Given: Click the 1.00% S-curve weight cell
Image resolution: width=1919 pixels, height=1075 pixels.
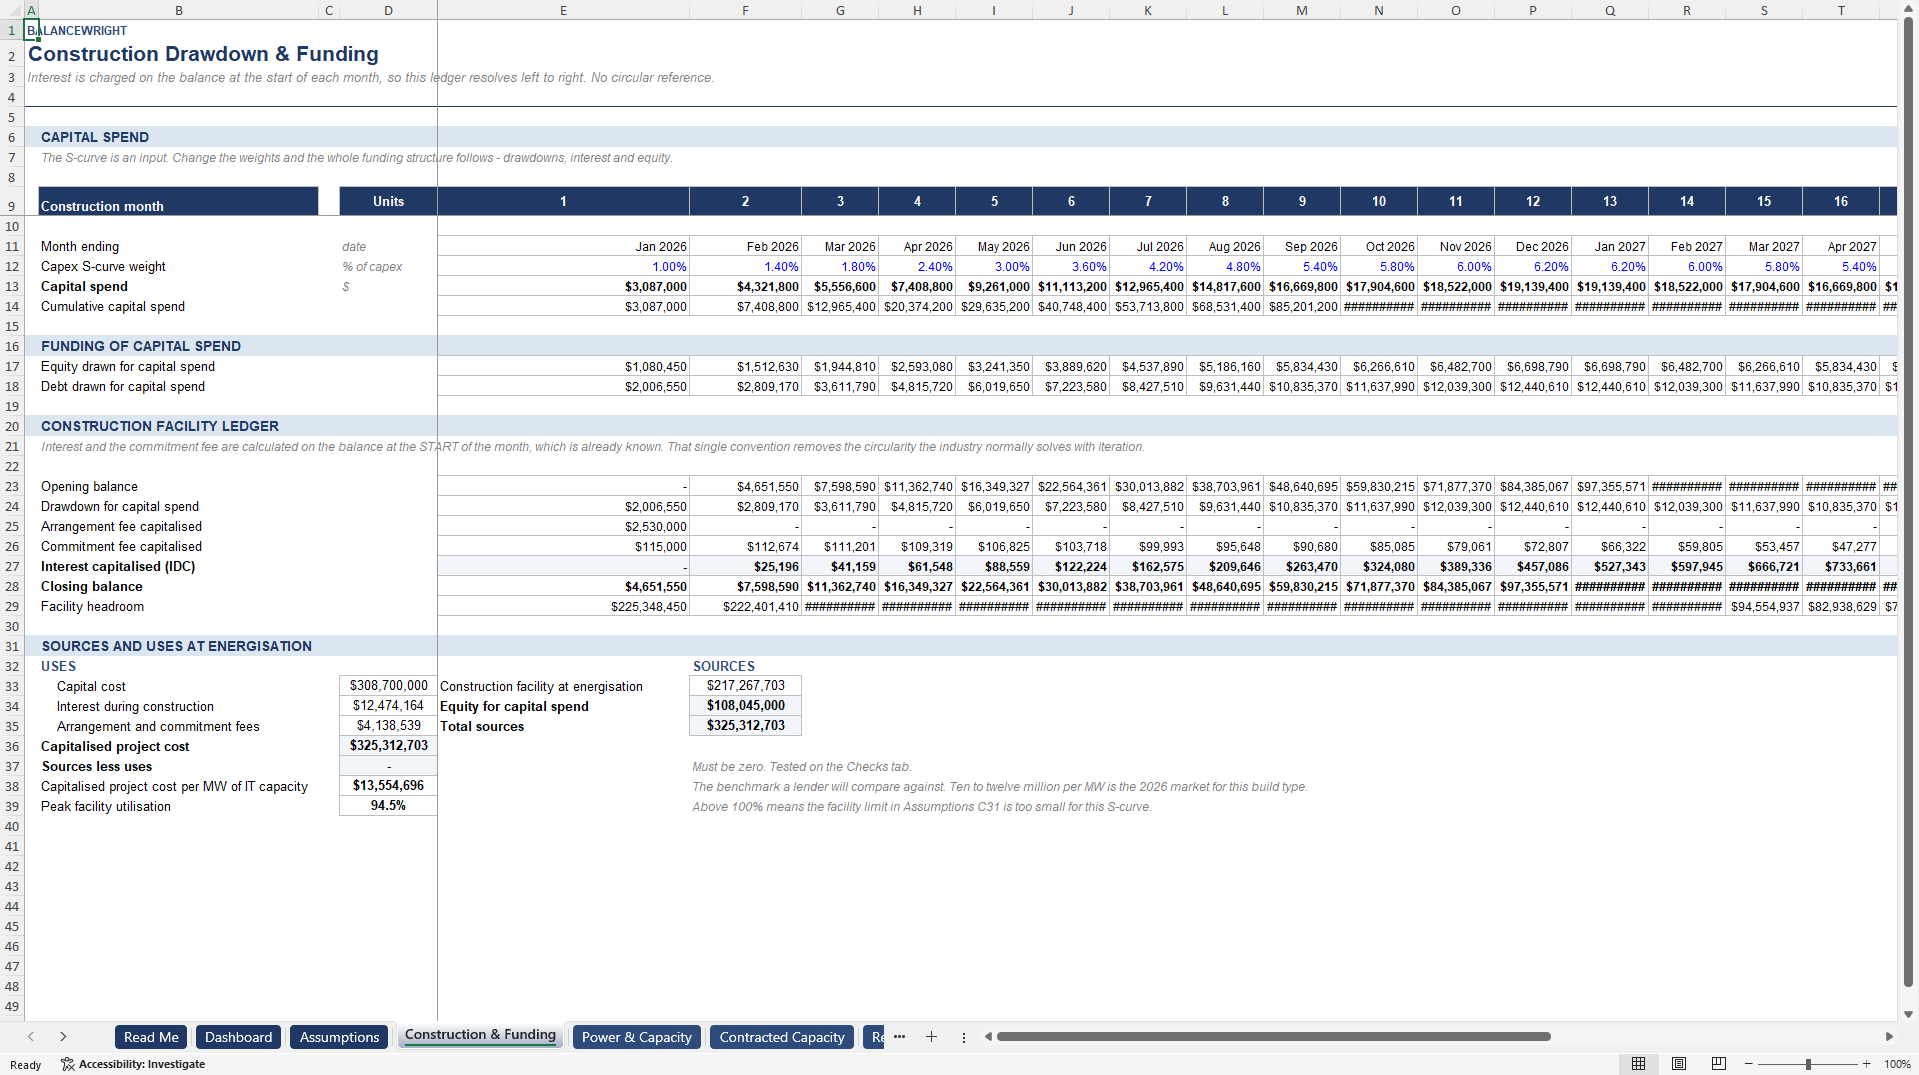Looking at the screenshot, I should pos(563,267).
